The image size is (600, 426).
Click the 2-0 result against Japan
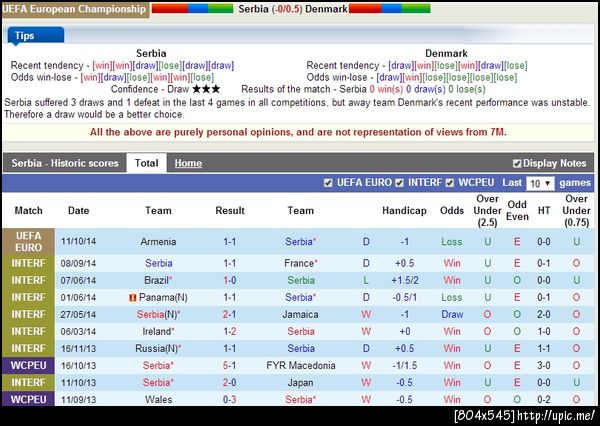click(x=230, y=382)
